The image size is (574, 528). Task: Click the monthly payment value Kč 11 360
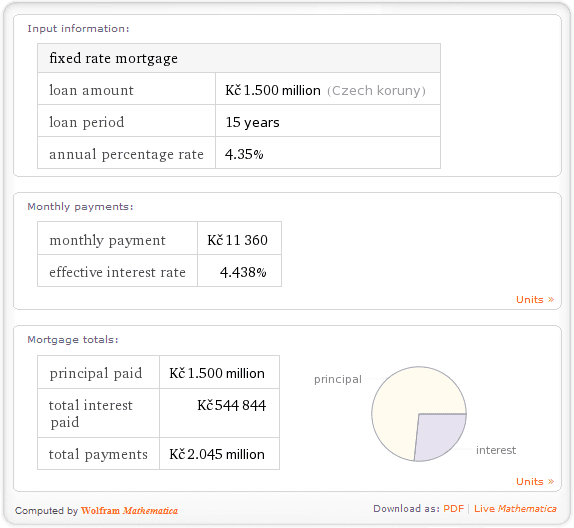pyautogui.click(x=237, y=240)
